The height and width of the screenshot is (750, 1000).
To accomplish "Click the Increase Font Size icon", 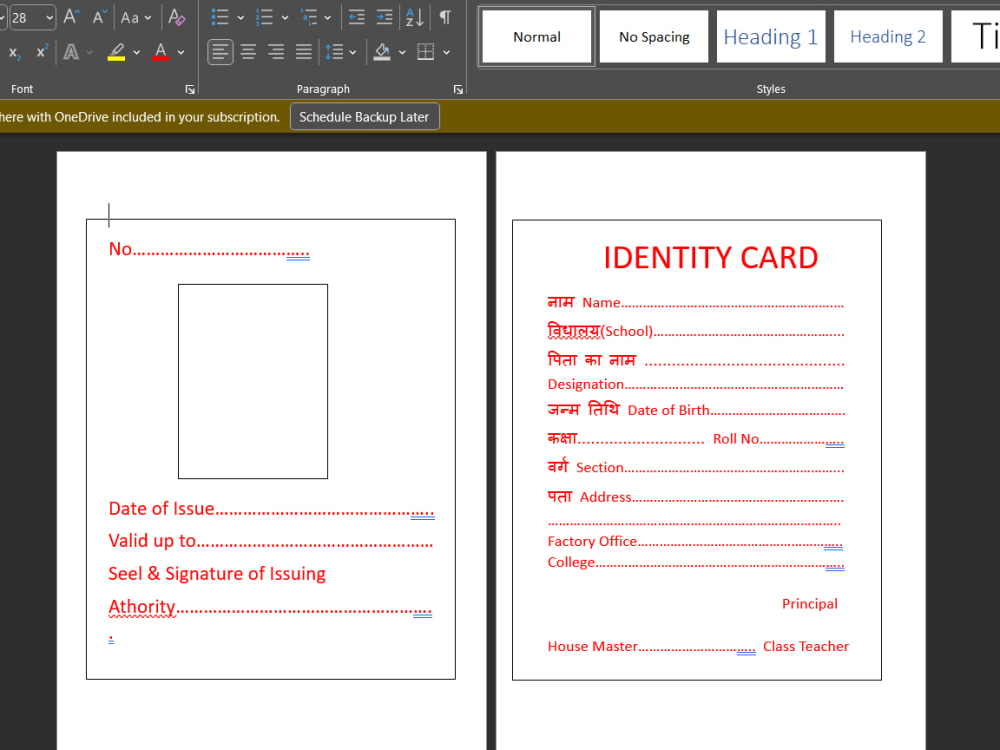I will click(x=71, y=17).
